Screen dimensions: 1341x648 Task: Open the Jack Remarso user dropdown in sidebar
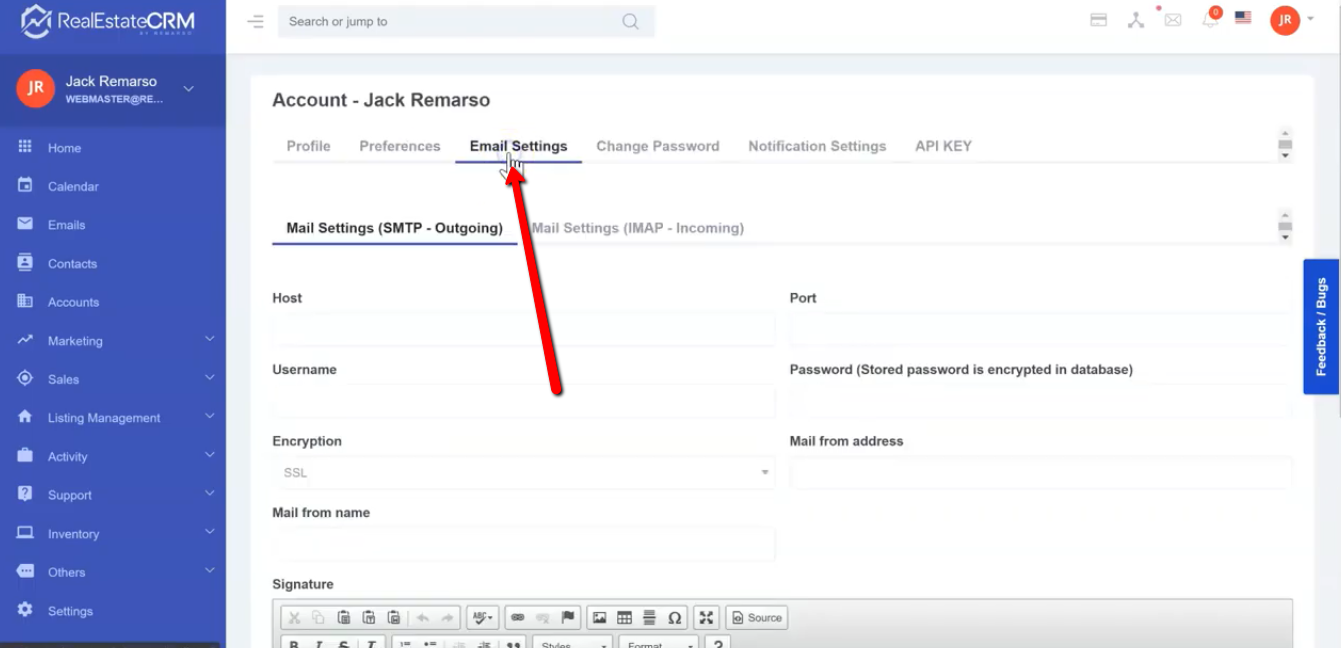188,89
